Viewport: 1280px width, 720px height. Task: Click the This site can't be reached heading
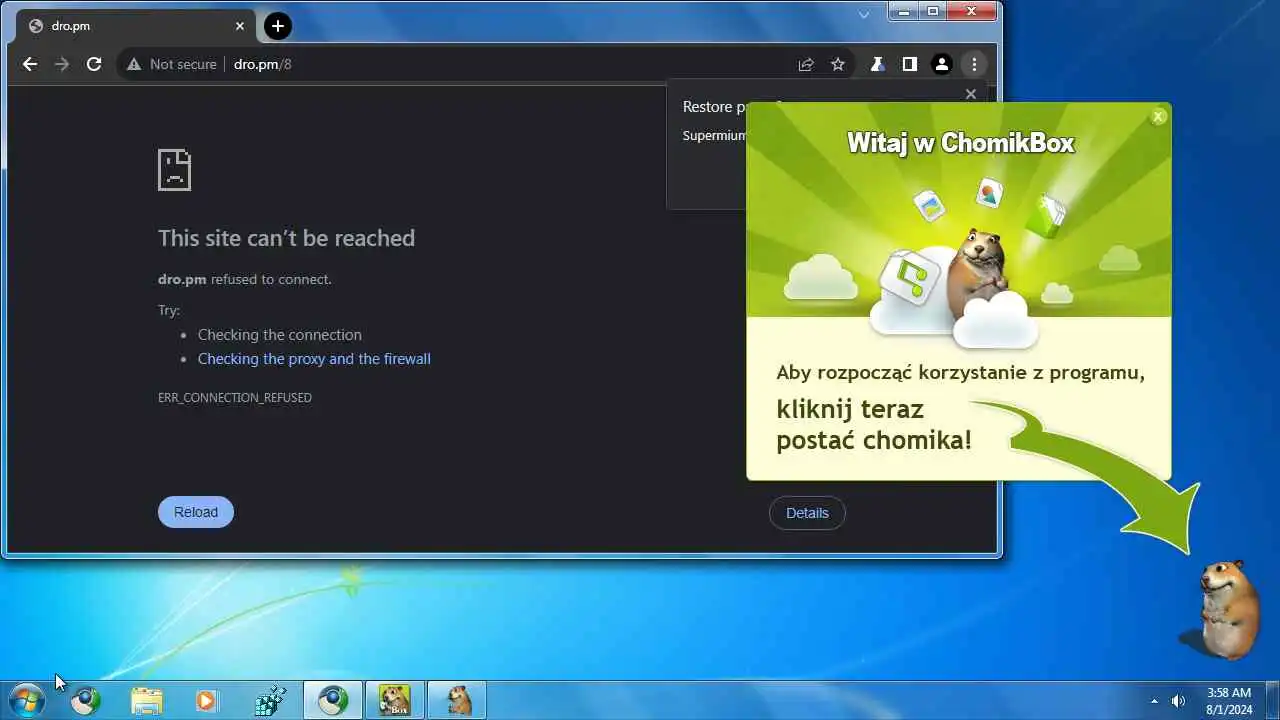[286, 238]
